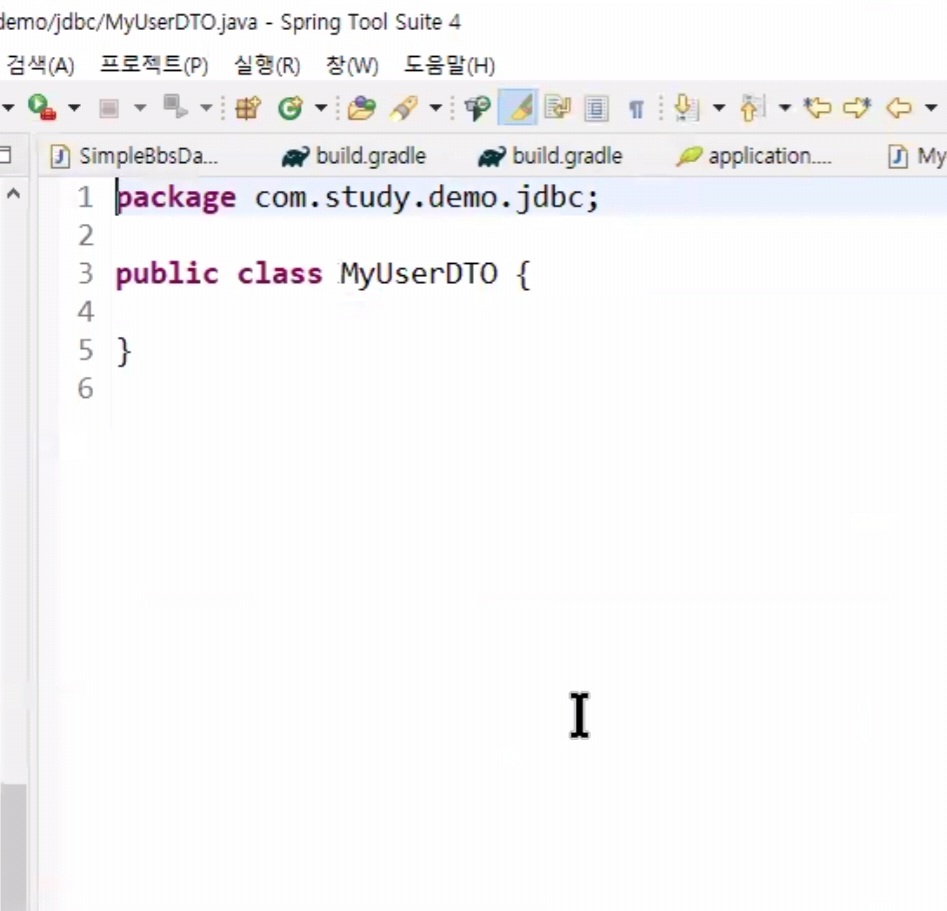Viewport: 947px width, 911px height.
Task: Click line number 6 in the gutter
Action: [x=86, y=388]
